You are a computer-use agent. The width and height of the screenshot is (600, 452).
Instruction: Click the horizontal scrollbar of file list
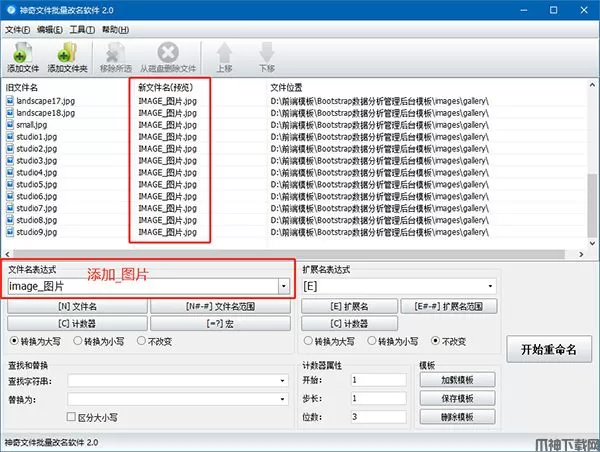289,254
